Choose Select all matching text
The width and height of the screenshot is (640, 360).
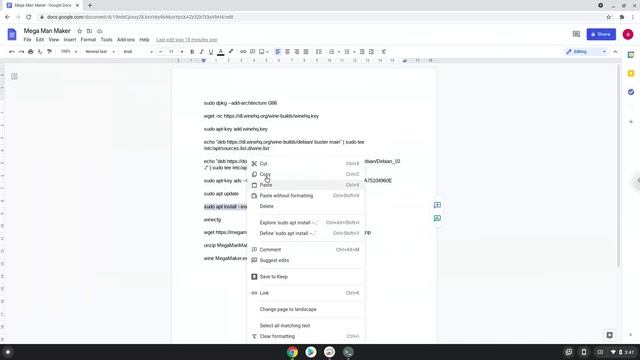click(x=306, y=326)
